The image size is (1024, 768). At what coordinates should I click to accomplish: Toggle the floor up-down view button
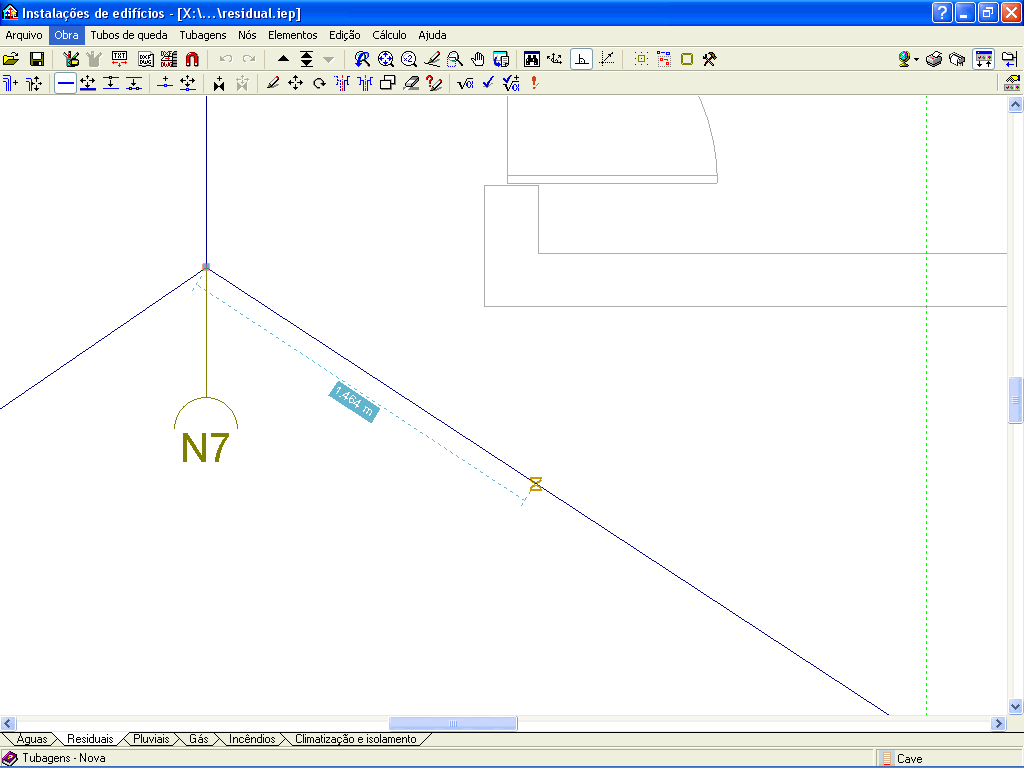[x=984, y=59]
